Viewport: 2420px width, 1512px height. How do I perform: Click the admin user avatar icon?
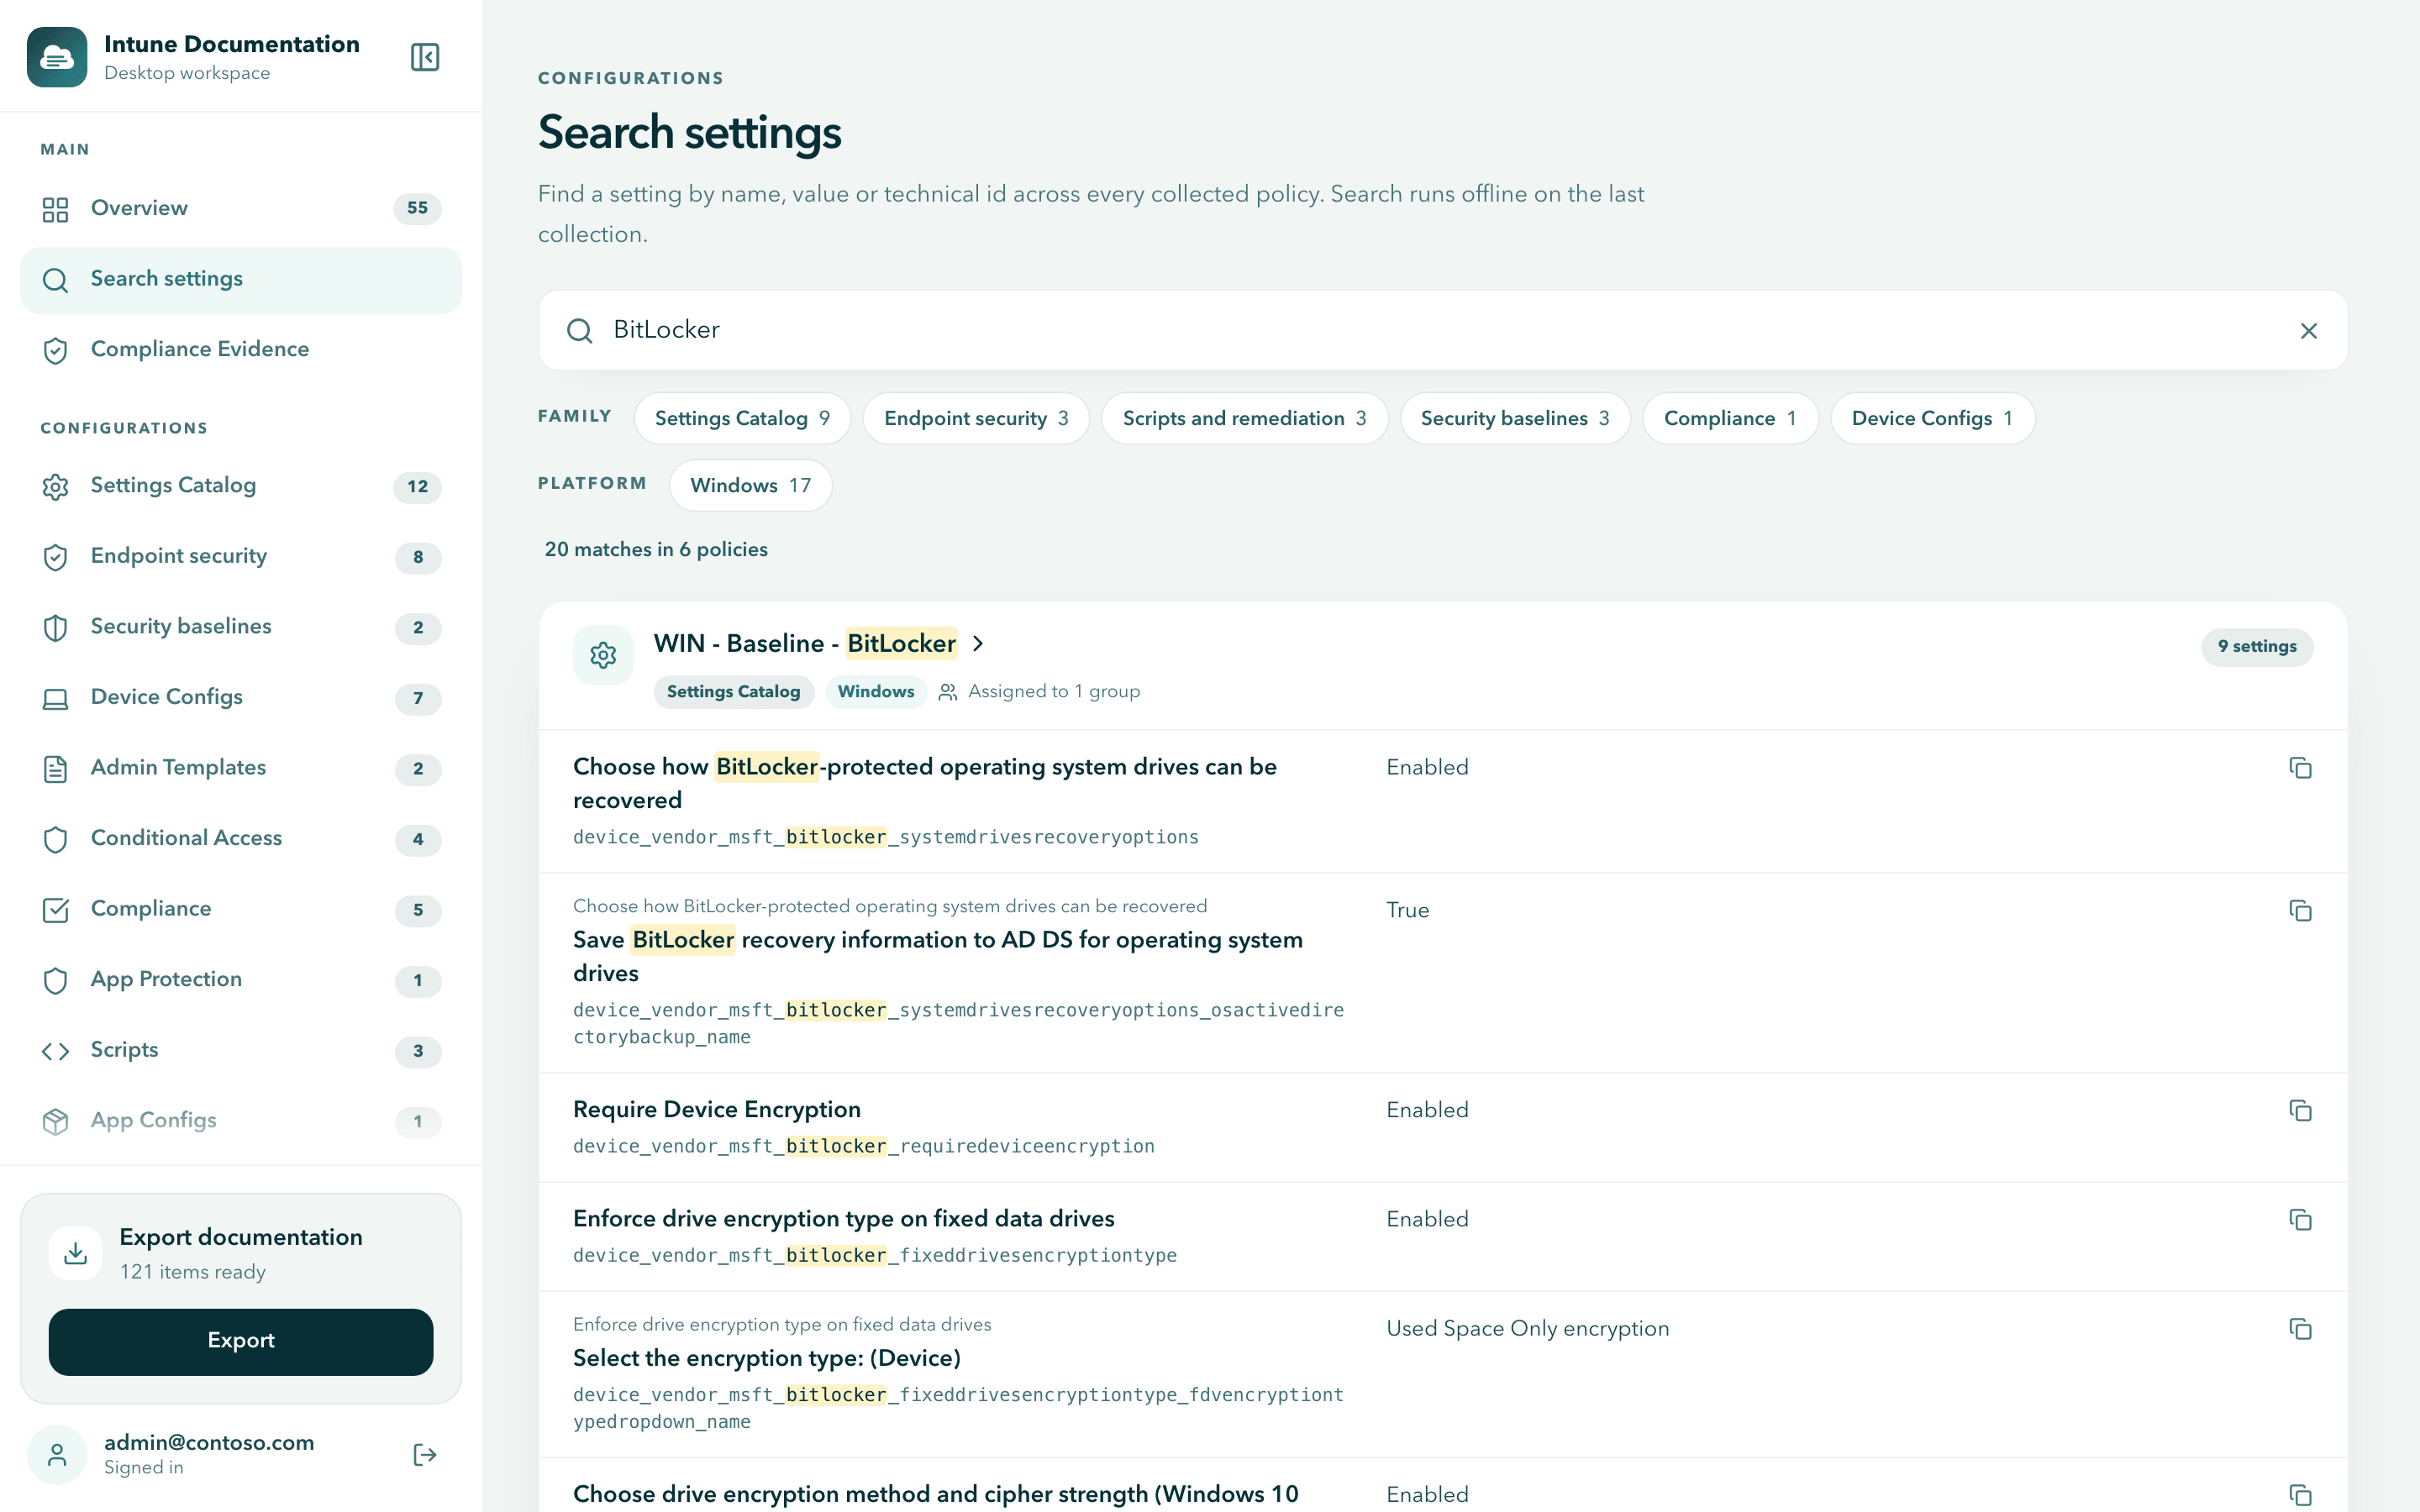[57, 1455]
